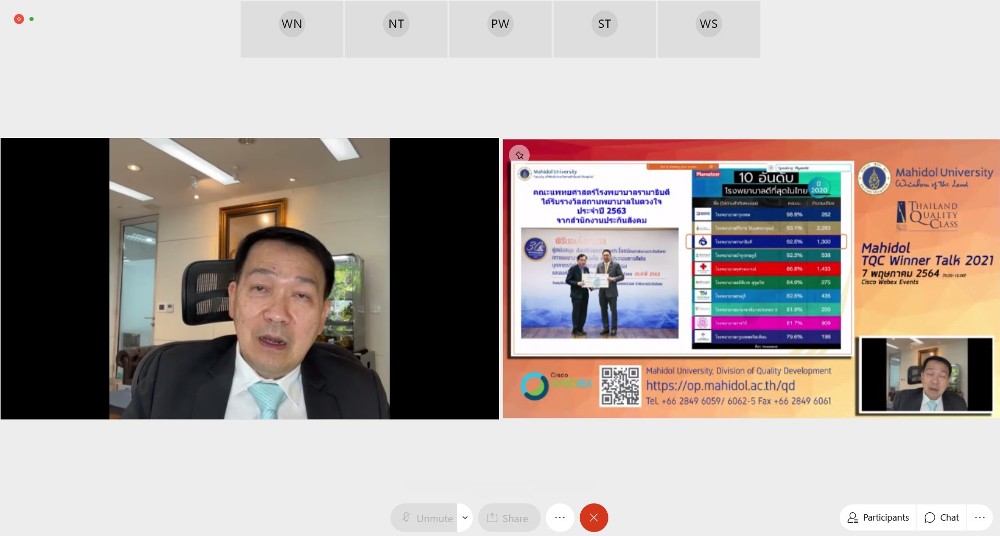
Task: Open panel options ellipsis next to Chat
Action: click(980, 518)
